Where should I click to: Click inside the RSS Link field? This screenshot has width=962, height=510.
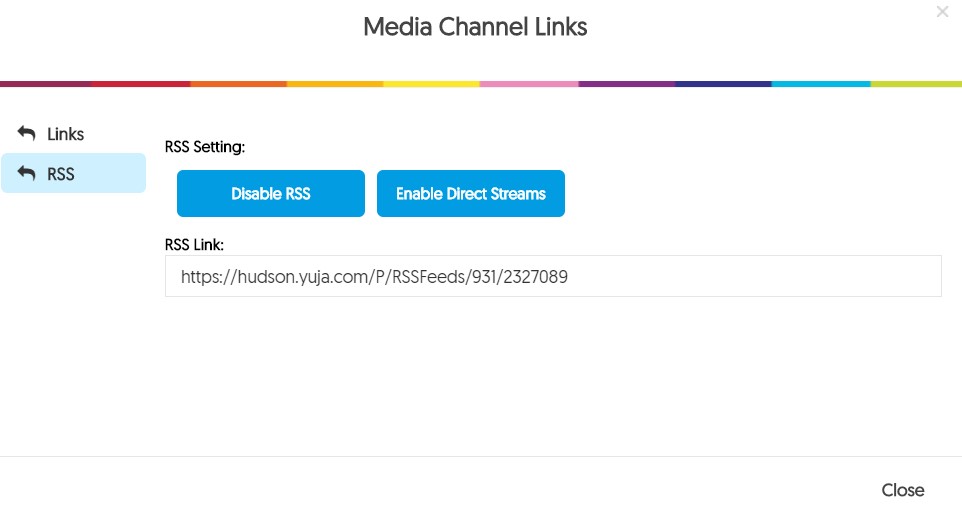coord(553,276)
